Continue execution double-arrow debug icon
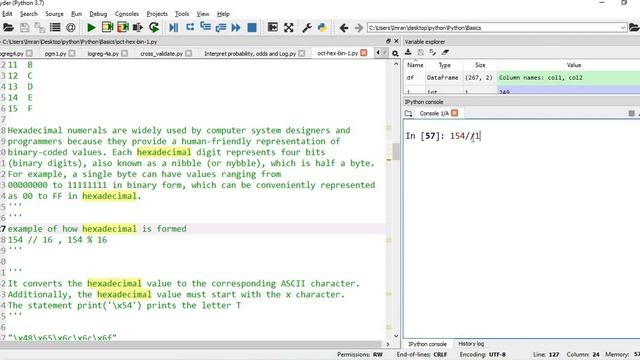This screenshot has width=640, height=360. (x=236, y=28)
